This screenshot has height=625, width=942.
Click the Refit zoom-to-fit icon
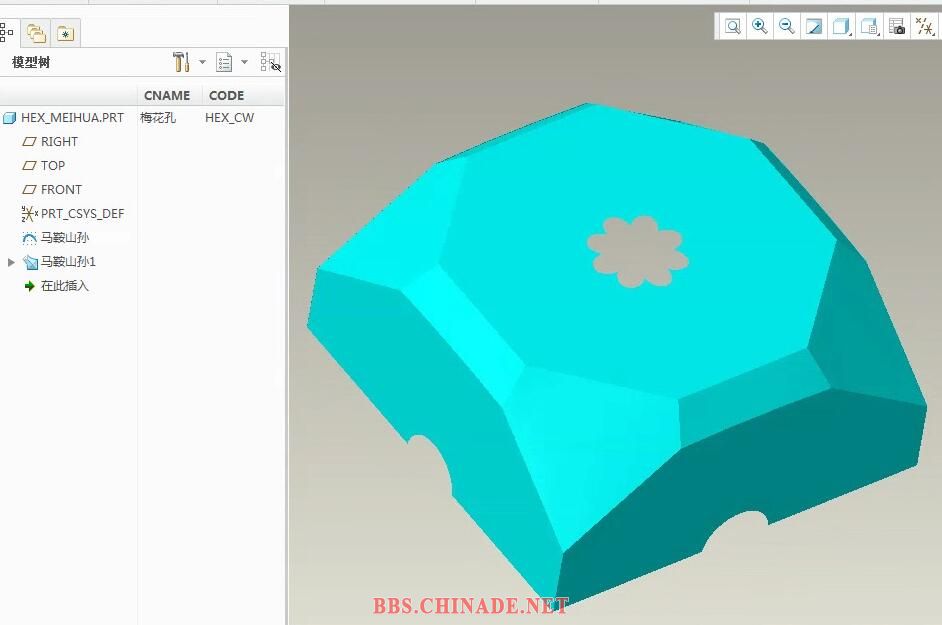point(733,27)
